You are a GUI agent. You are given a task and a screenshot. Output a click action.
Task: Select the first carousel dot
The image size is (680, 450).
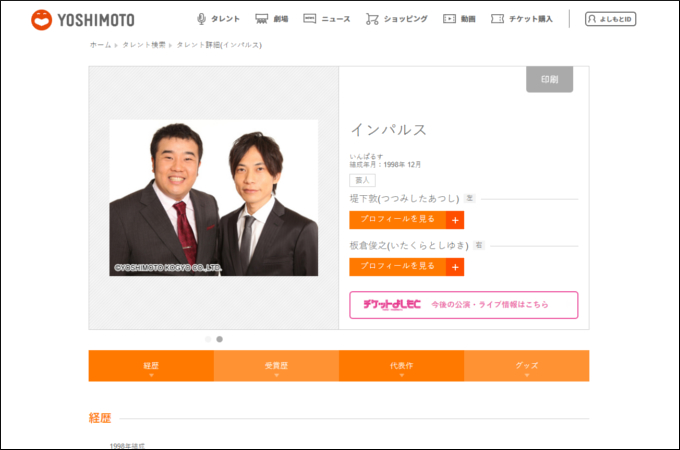(208, 339)
